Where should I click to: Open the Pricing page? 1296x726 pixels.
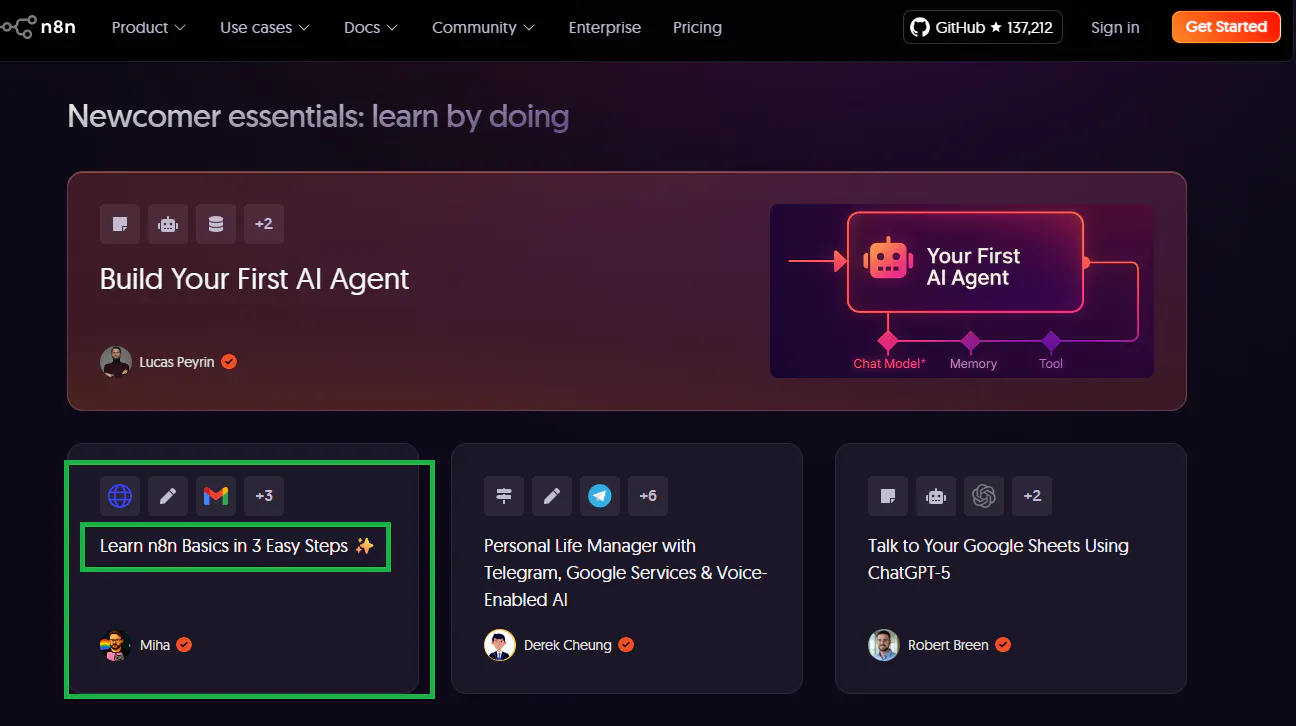click(x=697, y=27)
